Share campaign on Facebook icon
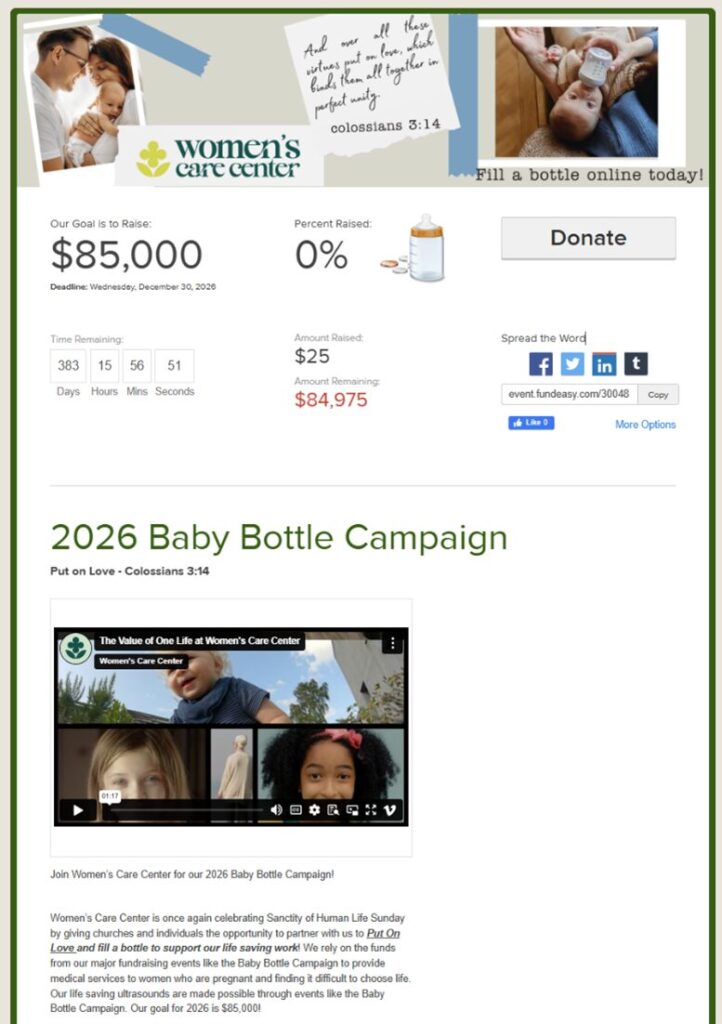The height and width of the screenshot is (1024, 722). click(541, 364)
